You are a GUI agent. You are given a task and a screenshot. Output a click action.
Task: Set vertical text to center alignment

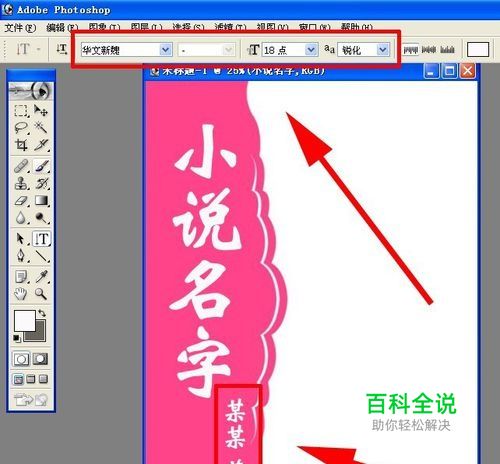(x=429, y=50)
